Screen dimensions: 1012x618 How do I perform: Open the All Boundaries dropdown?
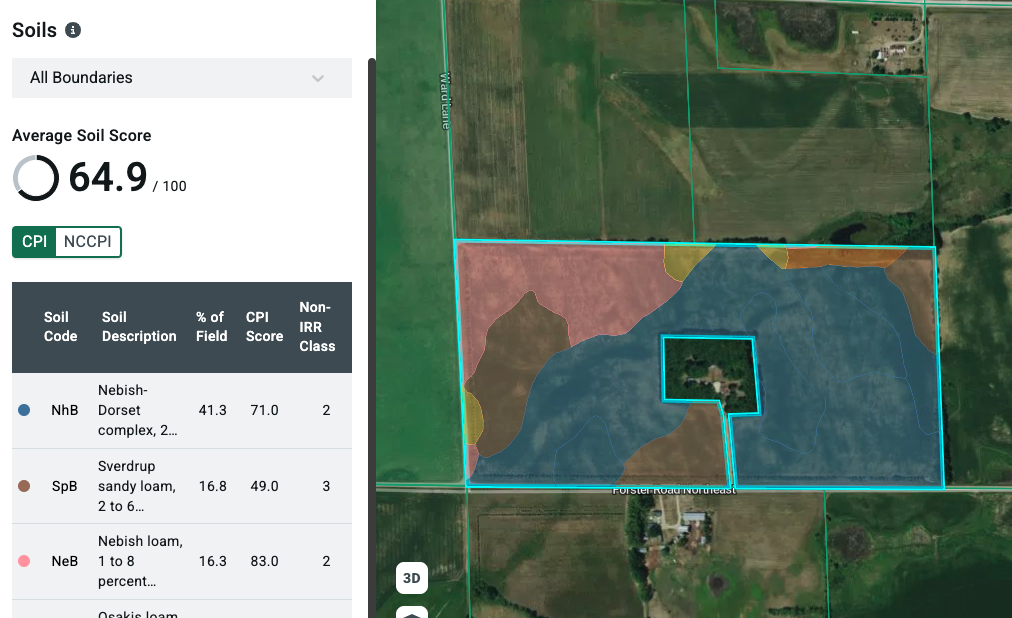tap(182, 78)
